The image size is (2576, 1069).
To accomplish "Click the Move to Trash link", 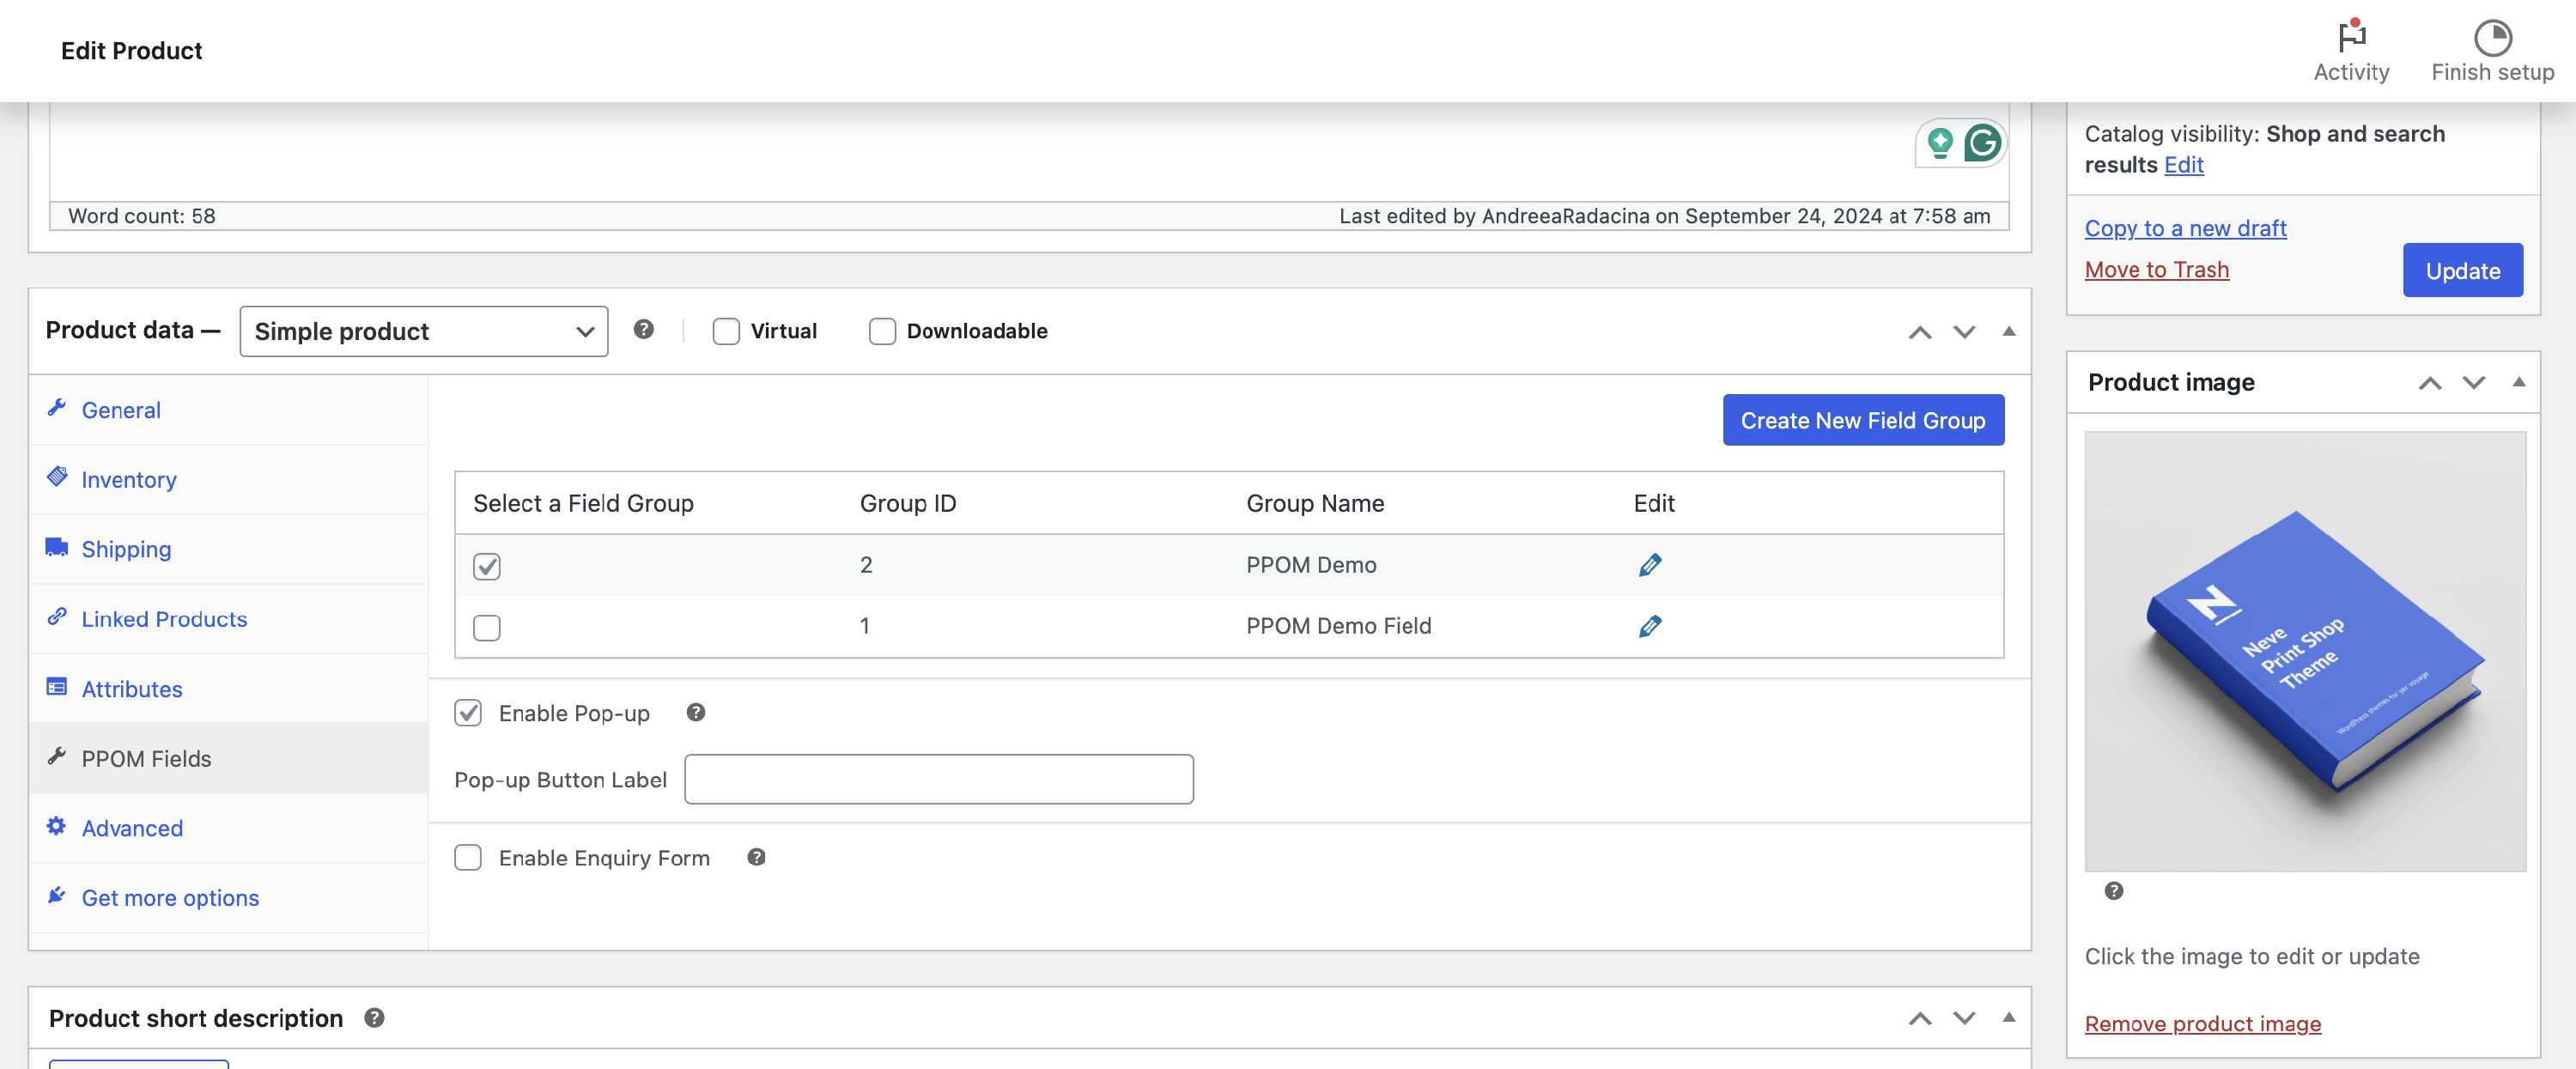I will click(x=2156, y=269).
